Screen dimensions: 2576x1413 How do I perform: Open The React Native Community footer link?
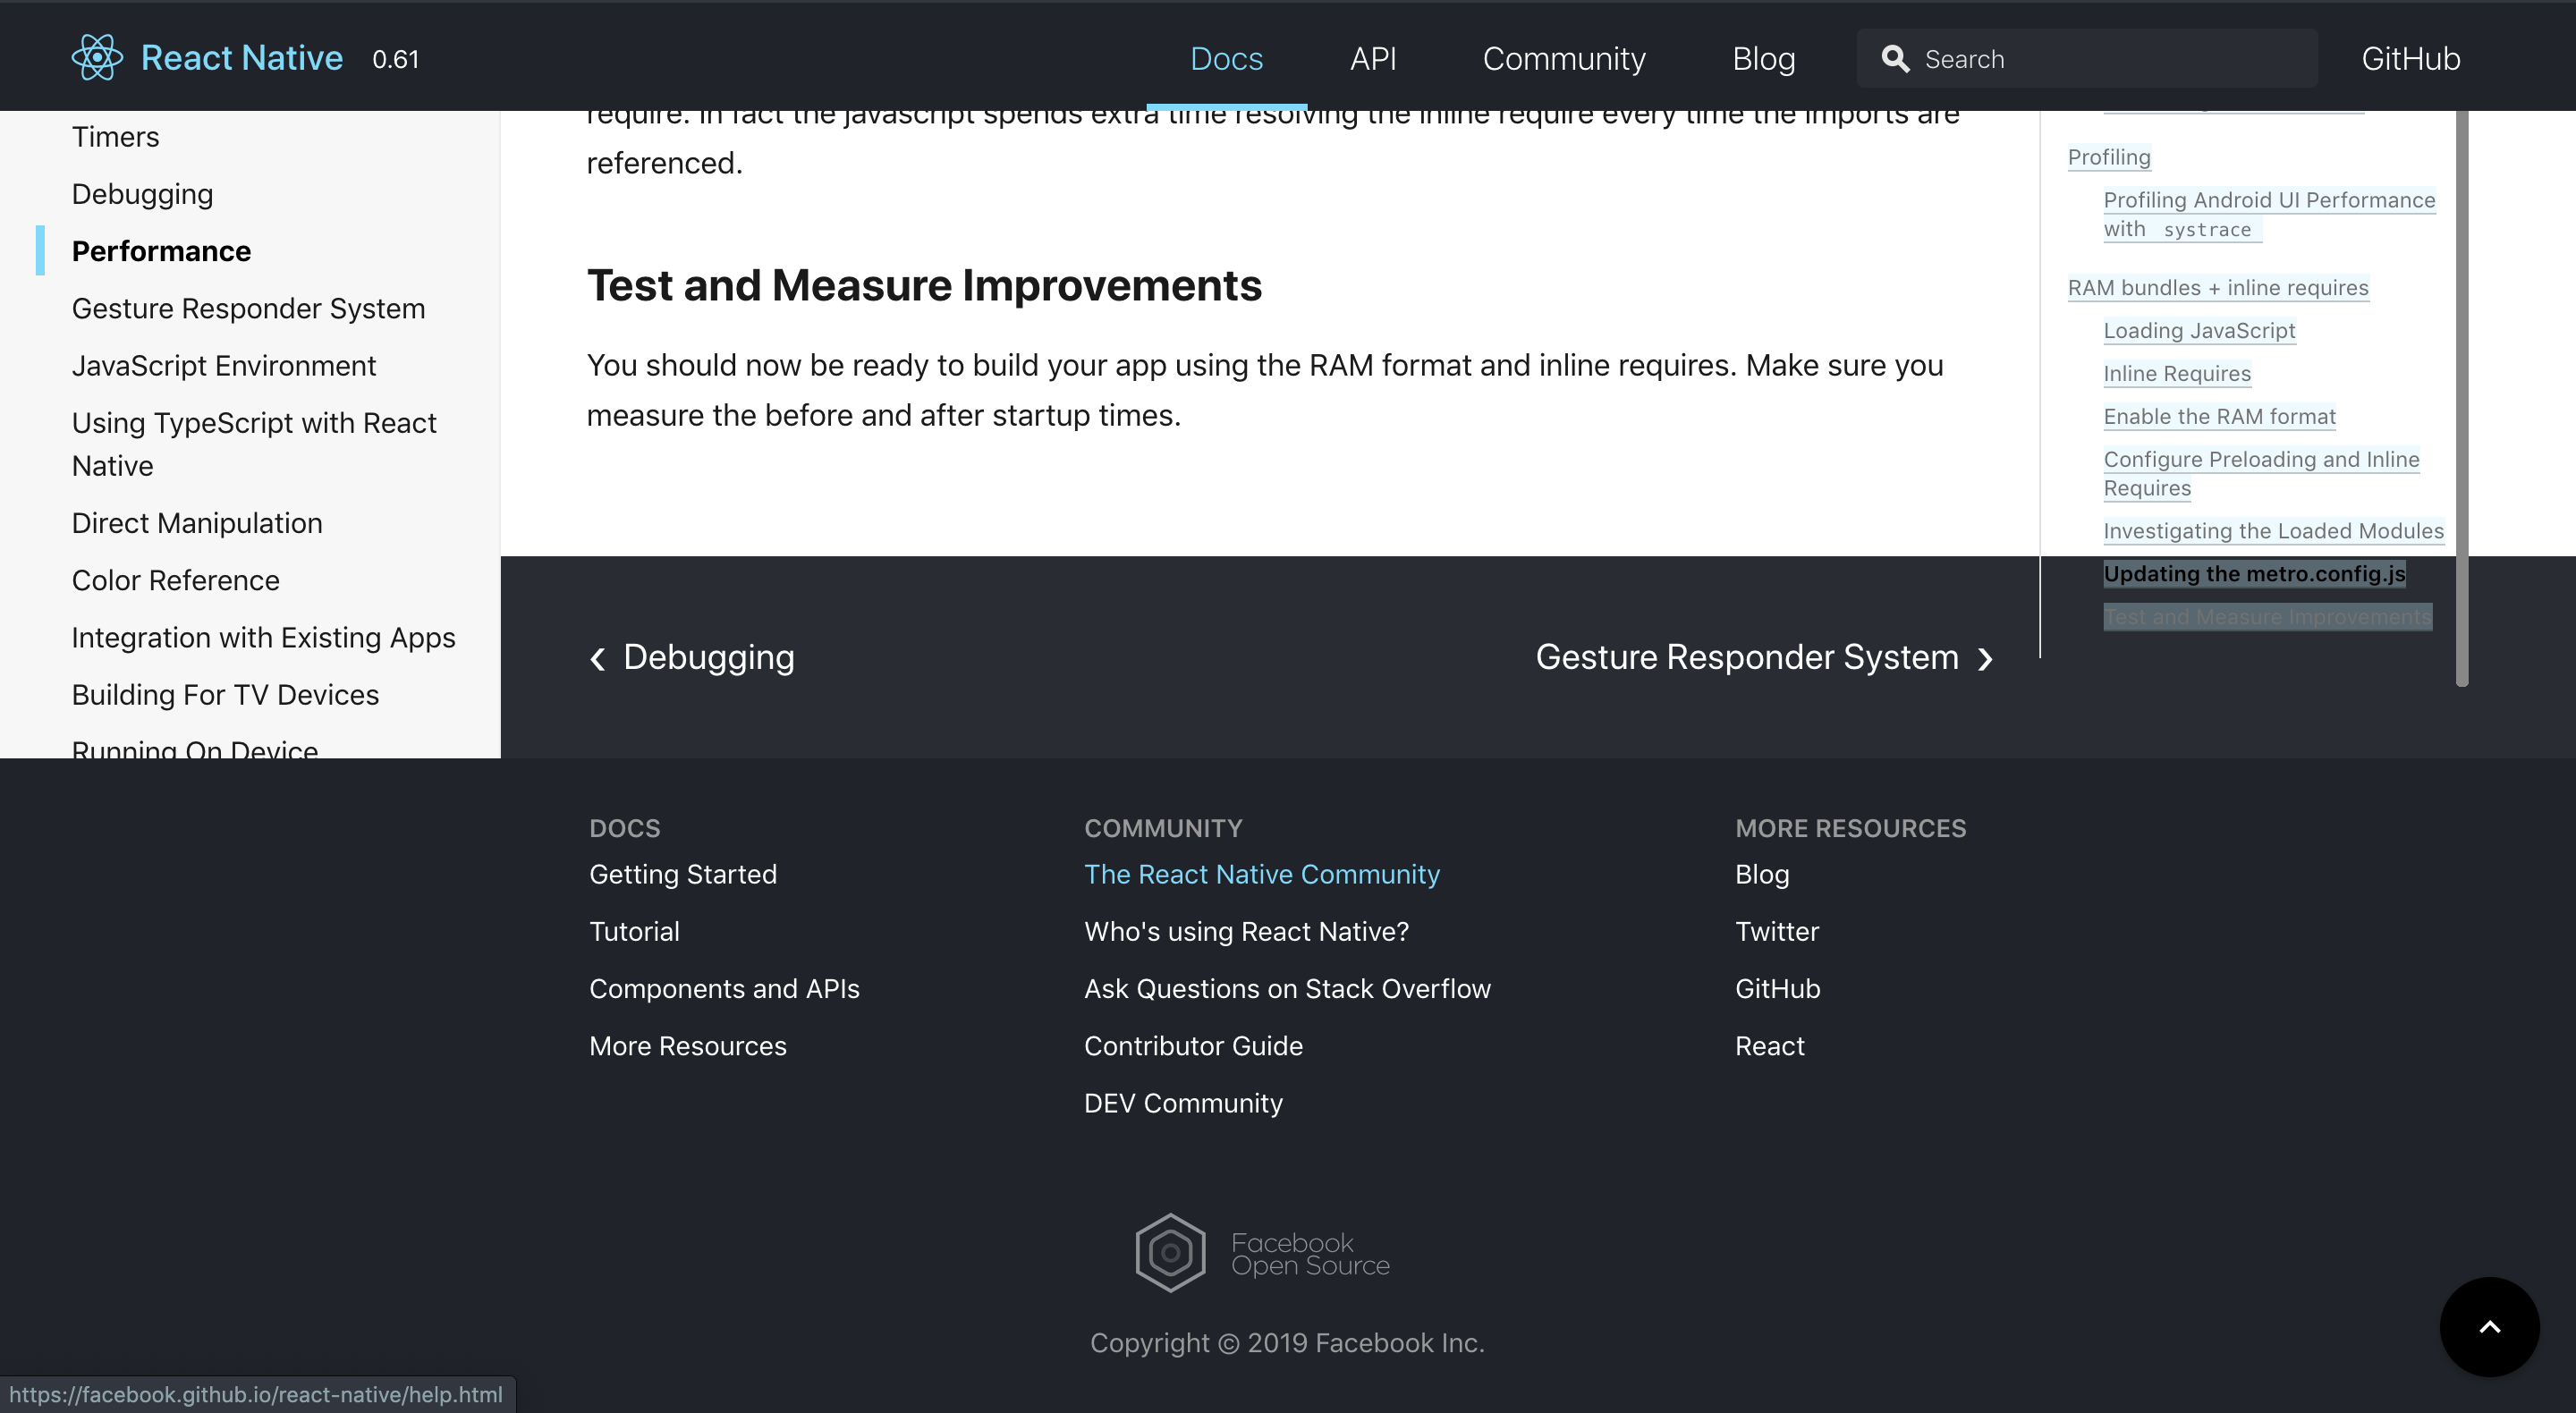tap(1261, 874)
